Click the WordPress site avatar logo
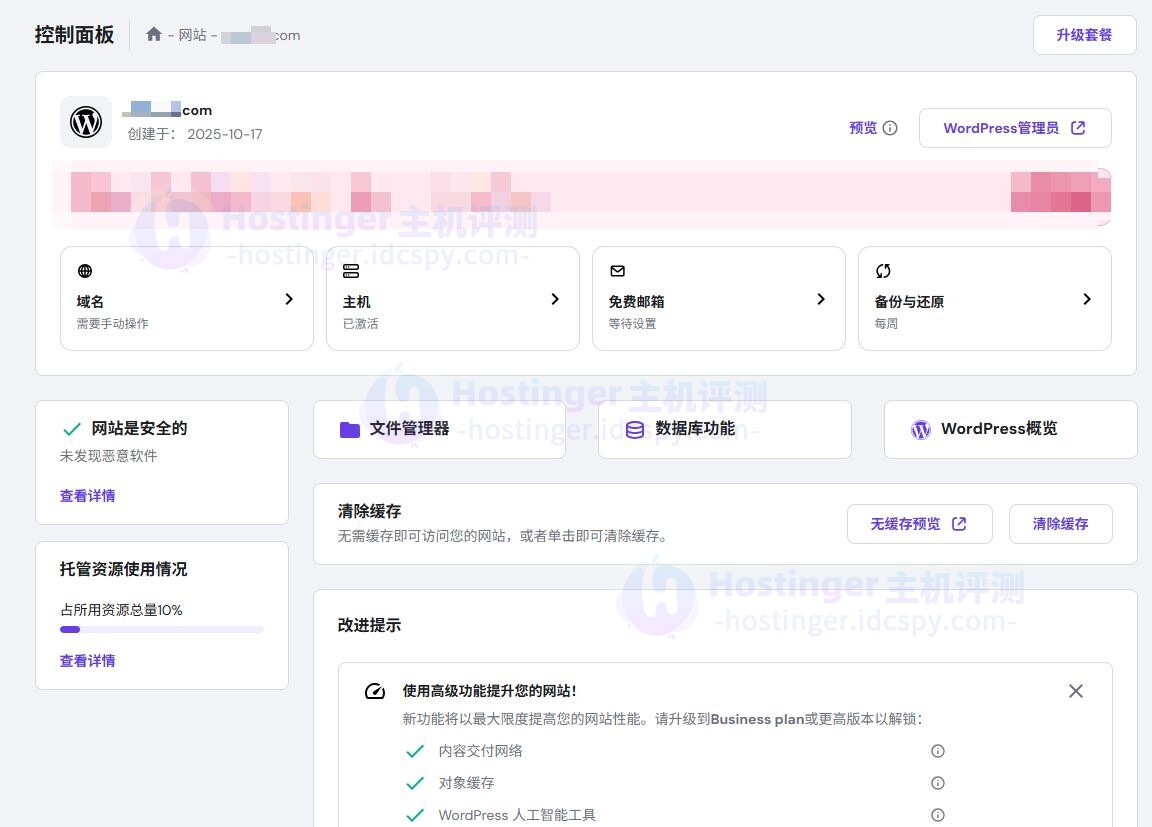This screenshot has width=1152, height=827. pyautogui.click(x=86, y=122)
